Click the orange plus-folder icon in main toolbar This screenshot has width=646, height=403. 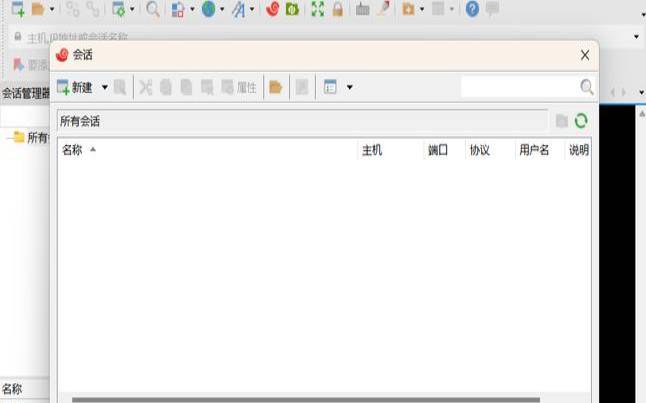click(x=408, y=9)
